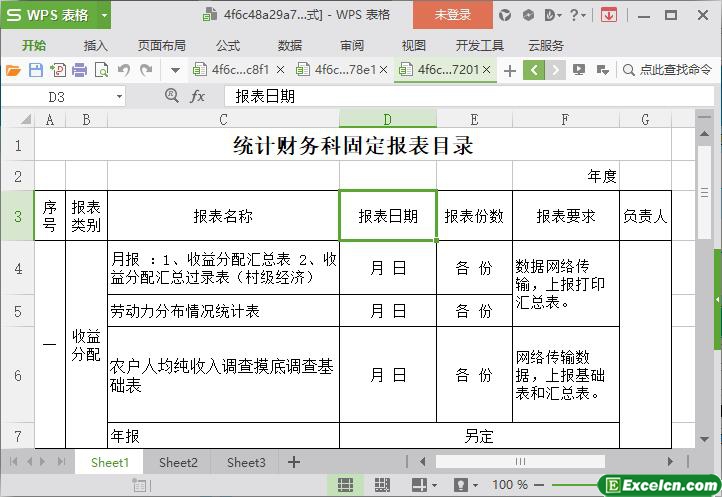This screenshot has width=722, height=497.
Task: Save the workbook using the floppy icon
Action: coord(35,70)
